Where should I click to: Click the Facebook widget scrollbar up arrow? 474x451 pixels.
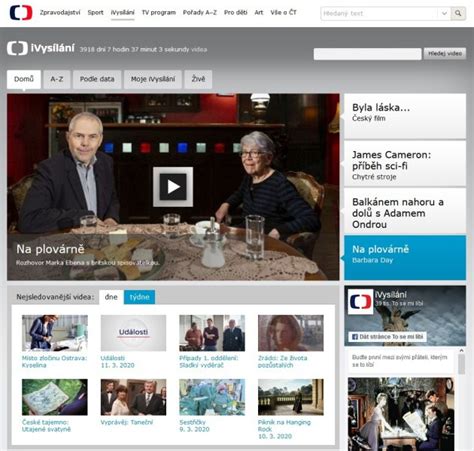click(x=461, y=351)
